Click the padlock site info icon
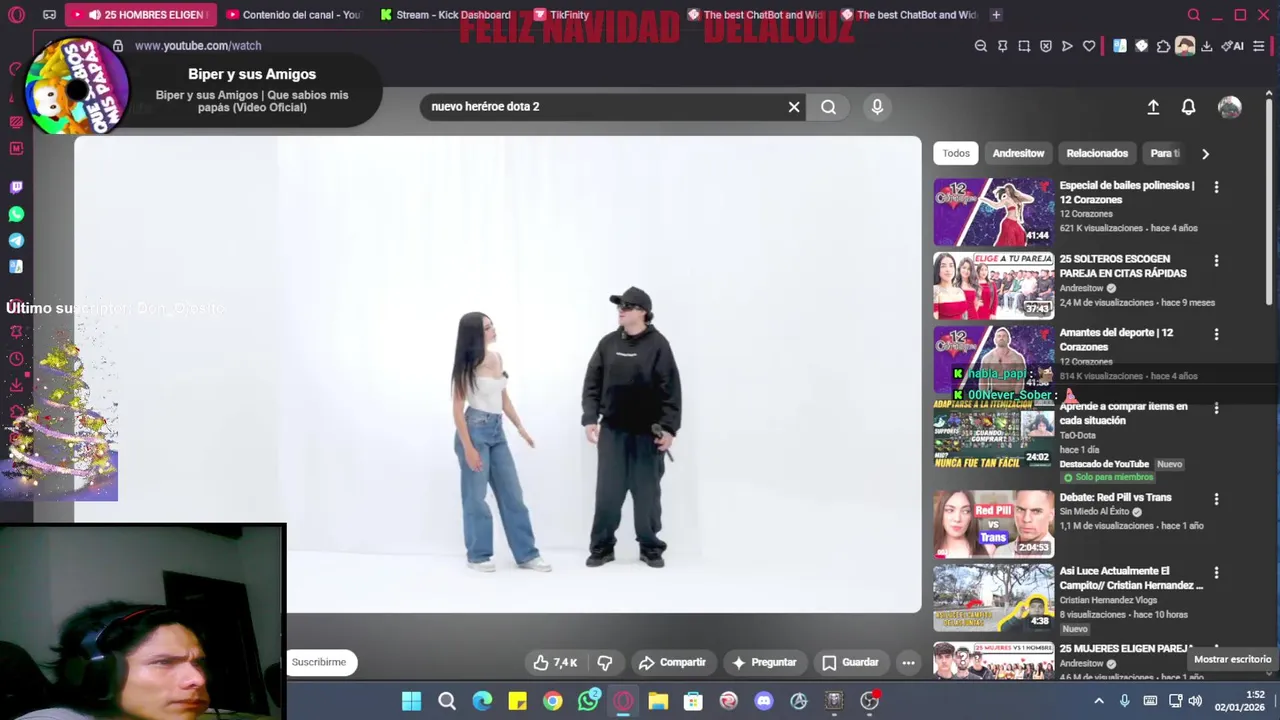 point(118,46)
